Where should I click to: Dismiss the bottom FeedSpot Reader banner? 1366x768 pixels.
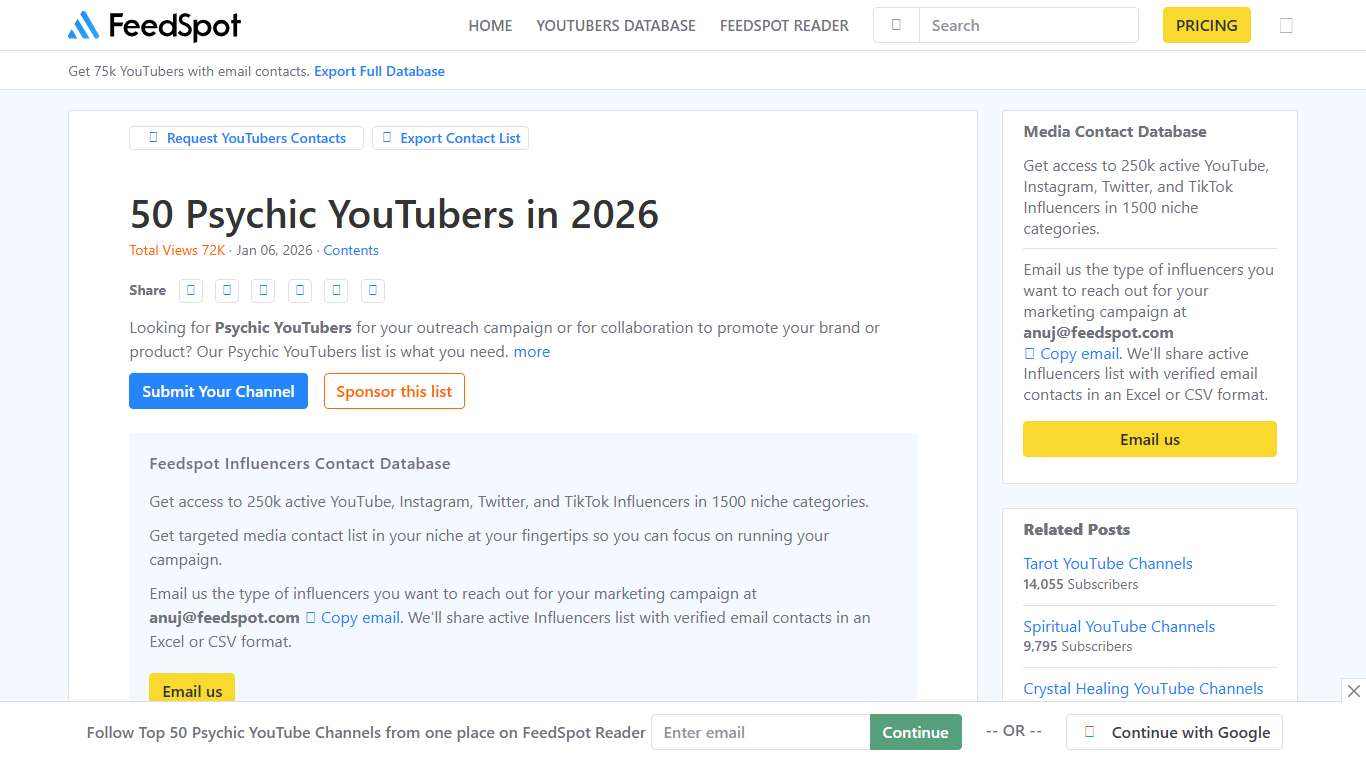tap(1355, 690)
